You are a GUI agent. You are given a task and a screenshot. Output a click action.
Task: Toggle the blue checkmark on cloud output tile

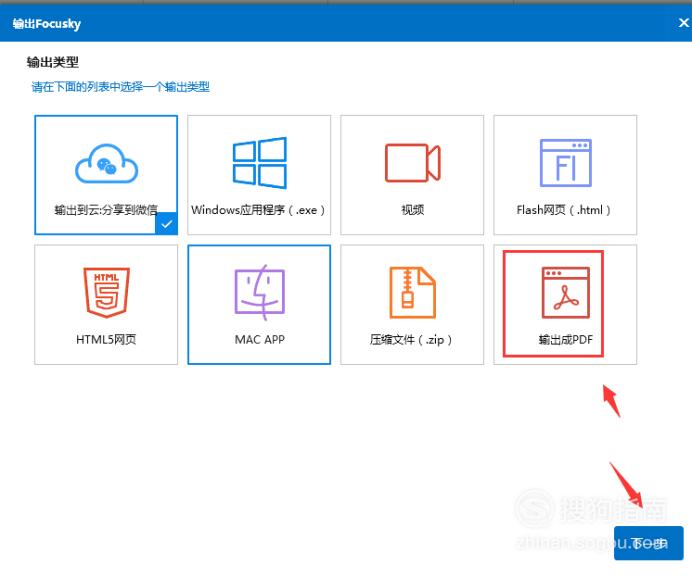coord(166,224)
